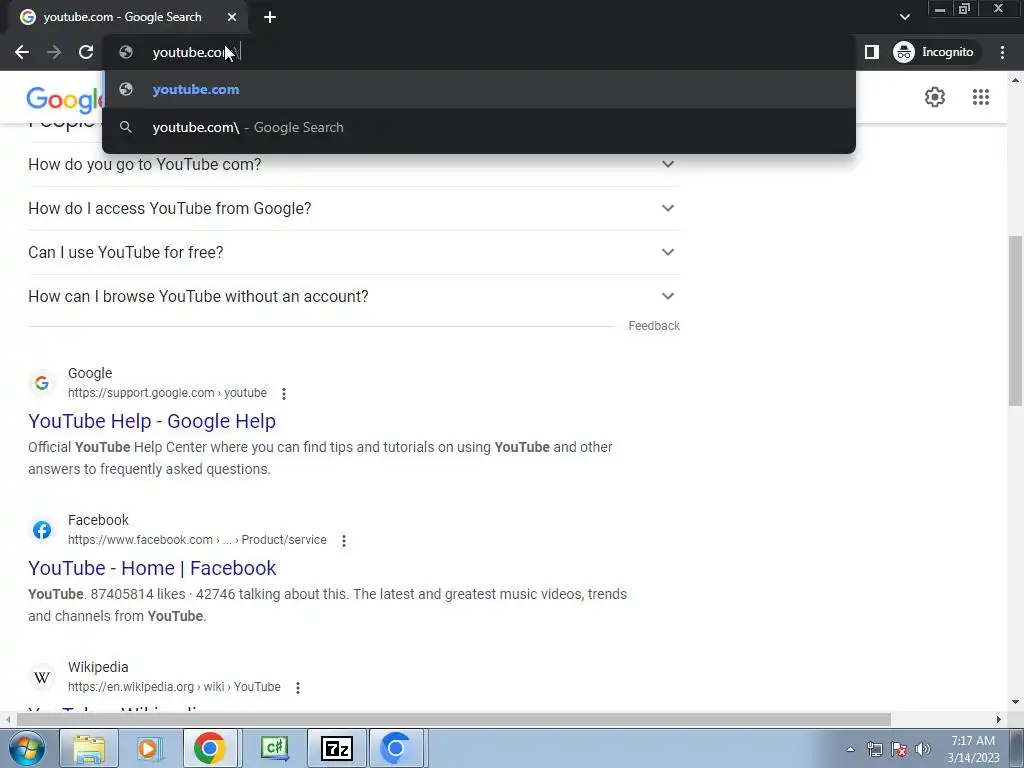
Task: Select the youtube.com URL suggestion
Action: [479, 89]
